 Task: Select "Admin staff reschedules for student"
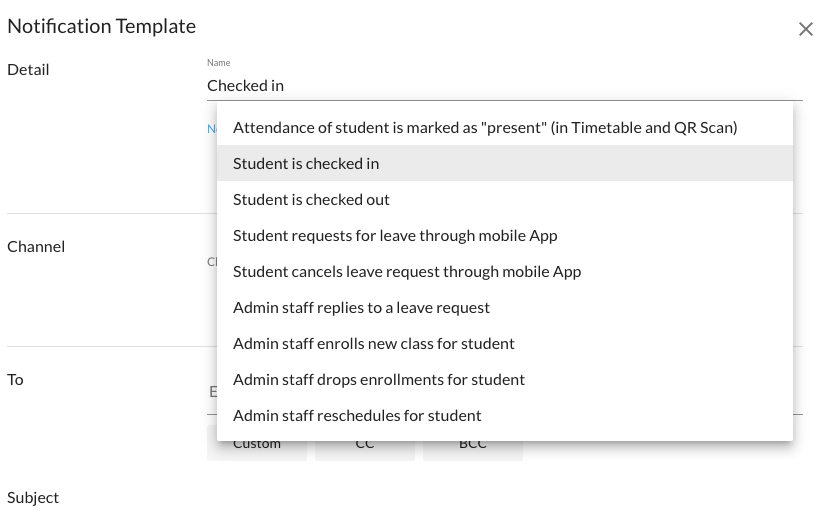point(357,416)
